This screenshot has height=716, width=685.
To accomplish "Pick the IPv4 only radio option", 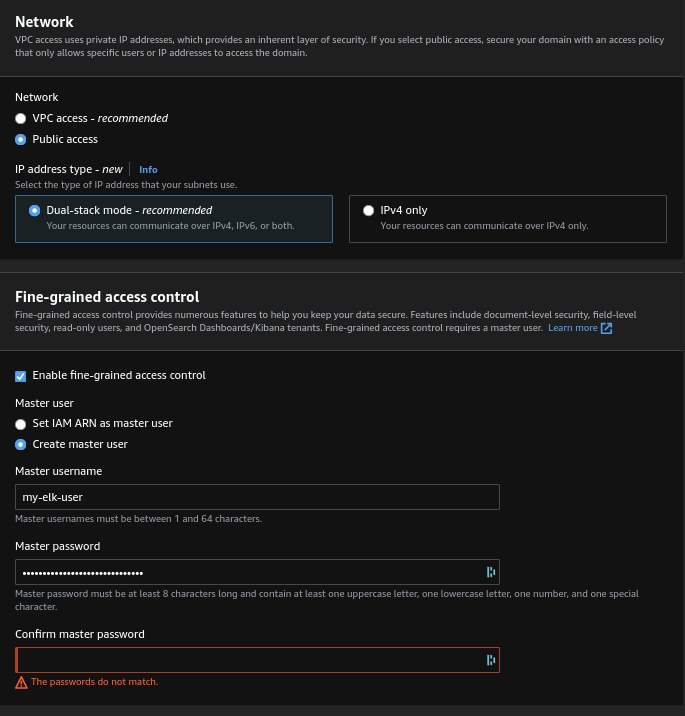I will coord(369,210).
